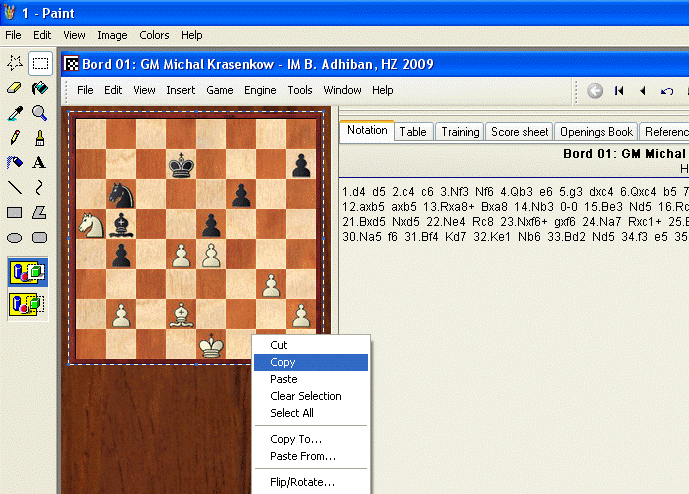This screenshot has width=689, height=494.
Task: Switch to the Score sheet tab
Action: pyautogui.click(x=519, y=132)
